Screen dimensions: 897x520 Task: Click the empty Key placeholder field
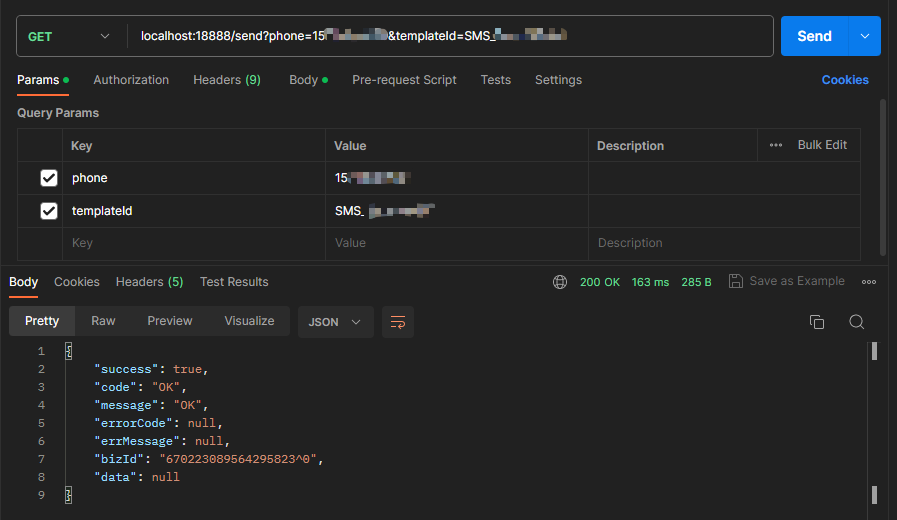click(194, 243)
